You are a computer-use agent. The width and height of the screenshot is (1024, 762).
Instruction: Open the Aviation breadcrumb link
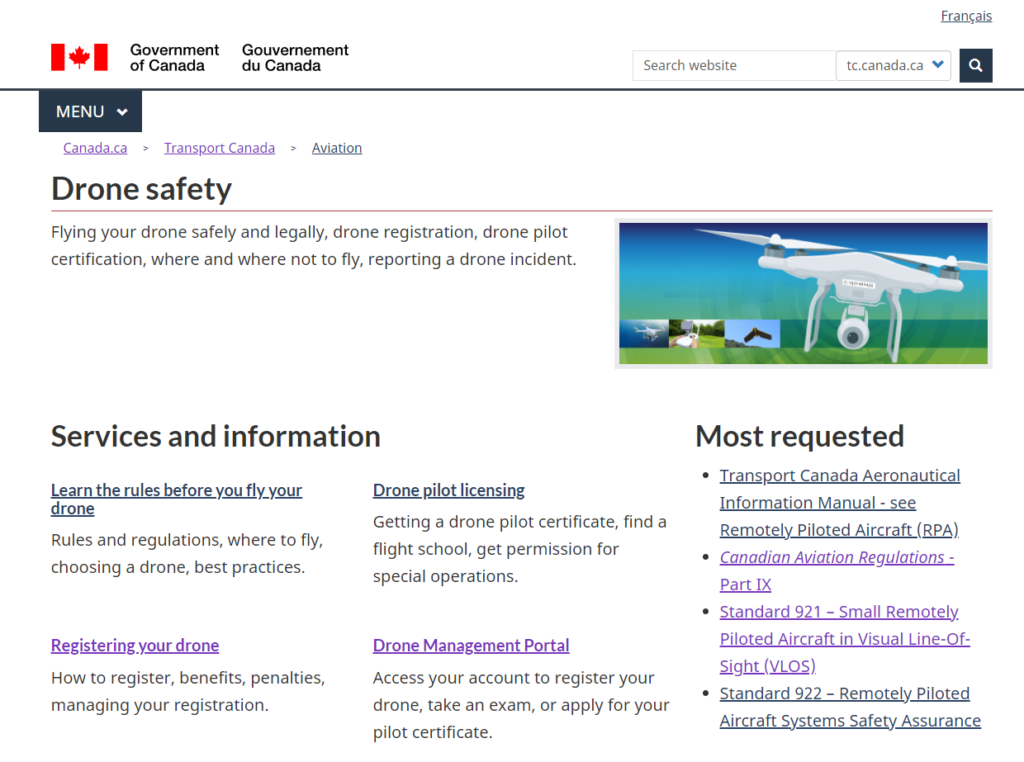point(337,148)
